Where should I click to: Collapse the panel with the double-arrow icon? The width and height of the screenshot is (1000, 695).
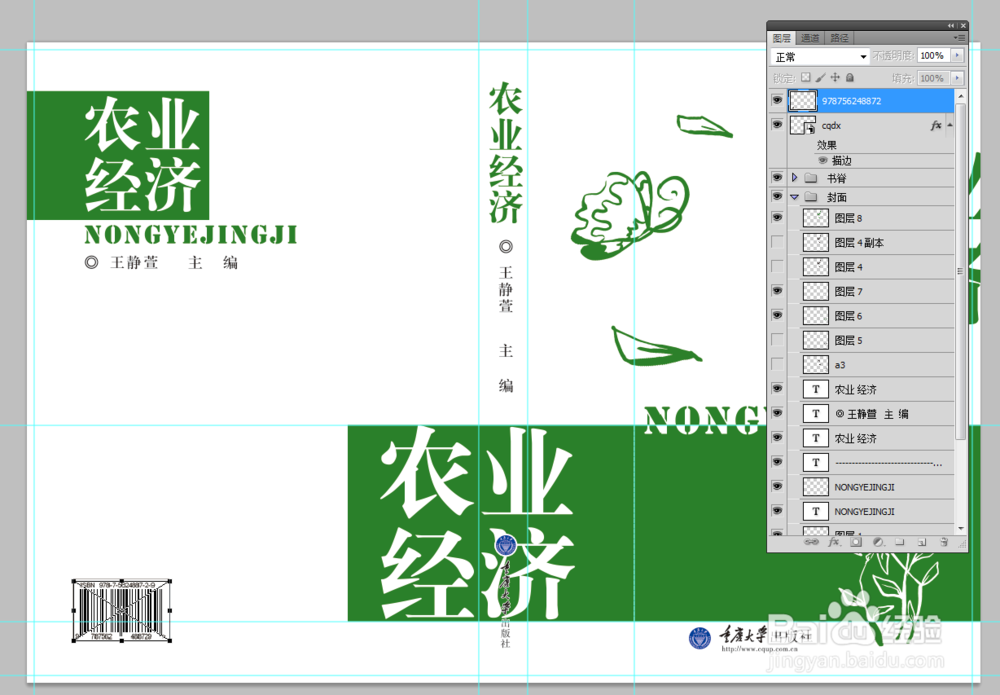[x=950, y=26]
